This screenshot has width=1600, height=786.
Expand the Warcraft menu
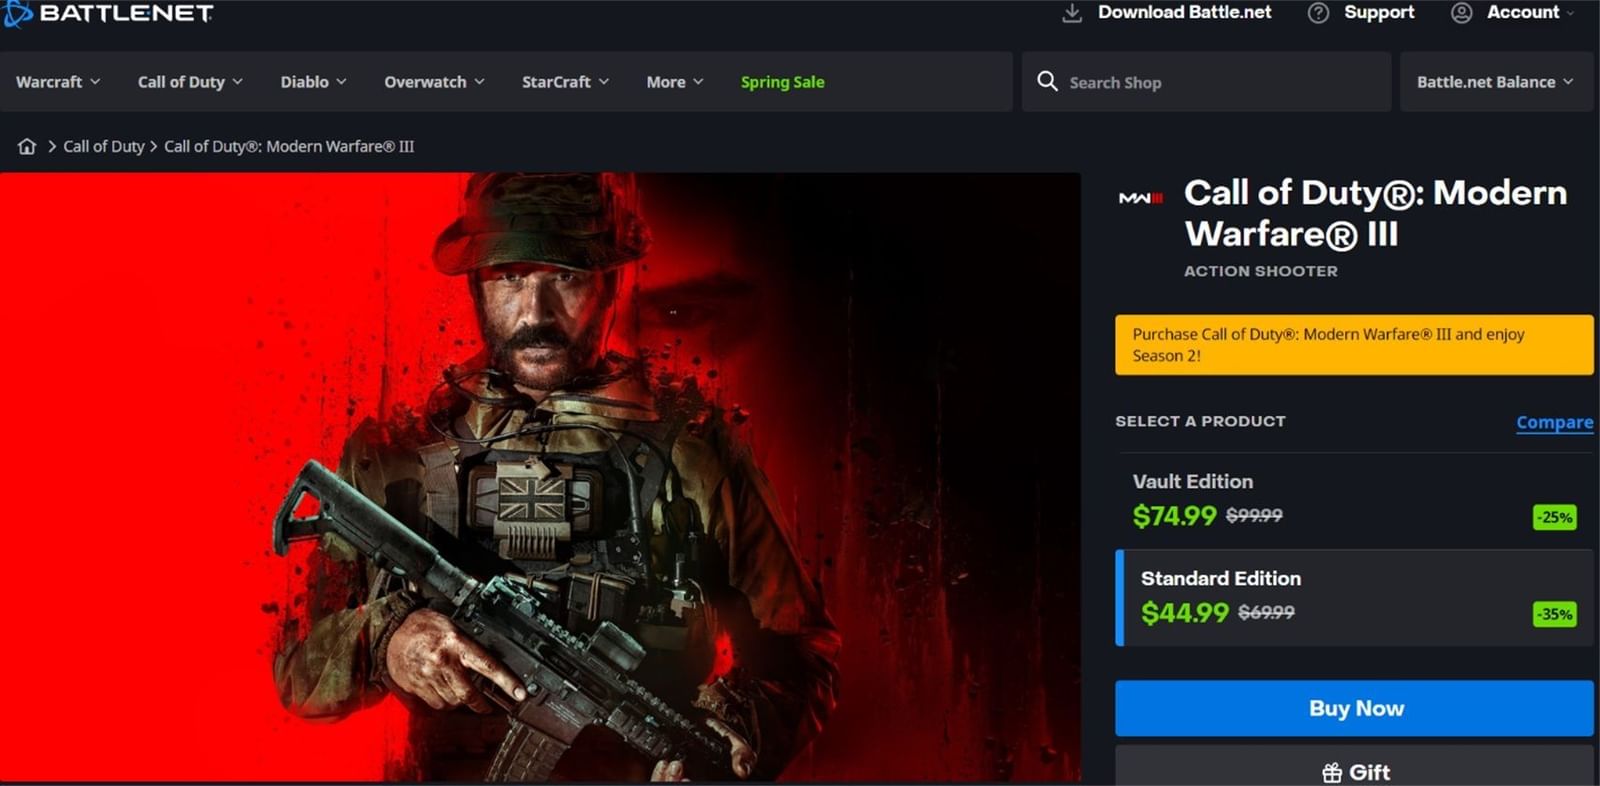(58, 82)
